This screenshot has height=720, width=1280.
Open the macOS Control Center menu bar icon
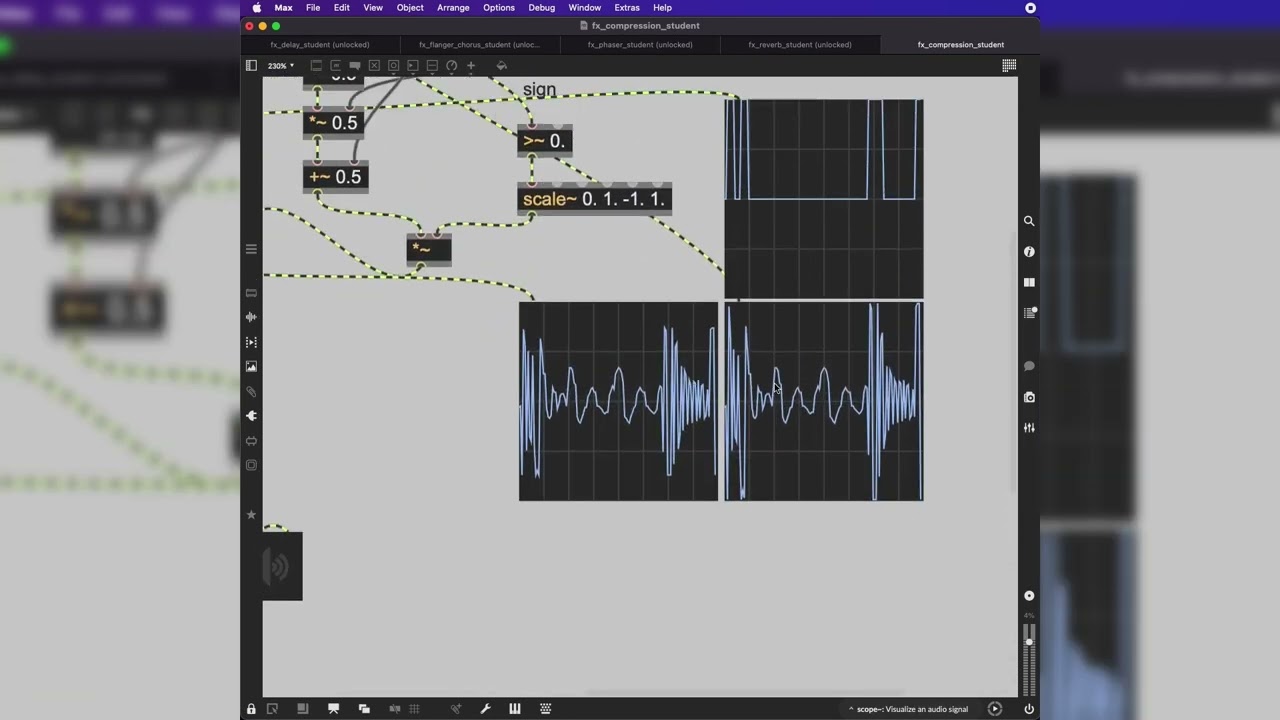[x=1030, y=8]
